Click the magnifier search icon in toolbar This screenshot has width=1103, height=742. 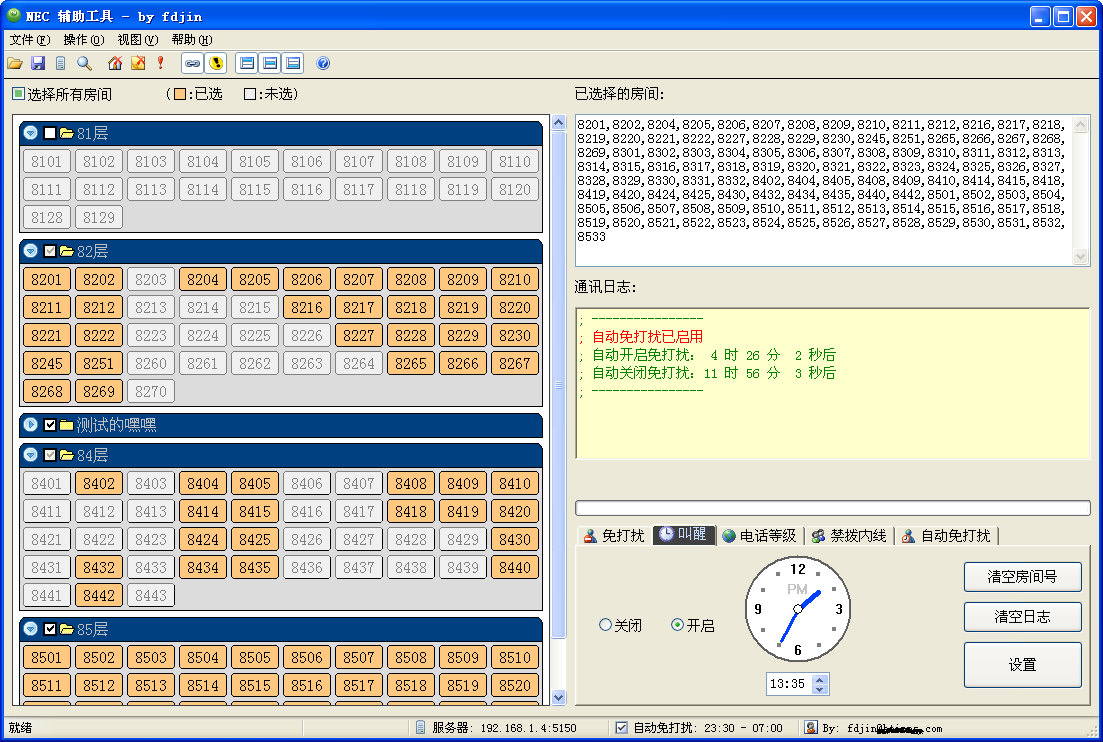pyautogui.click(x=85, y=63)
